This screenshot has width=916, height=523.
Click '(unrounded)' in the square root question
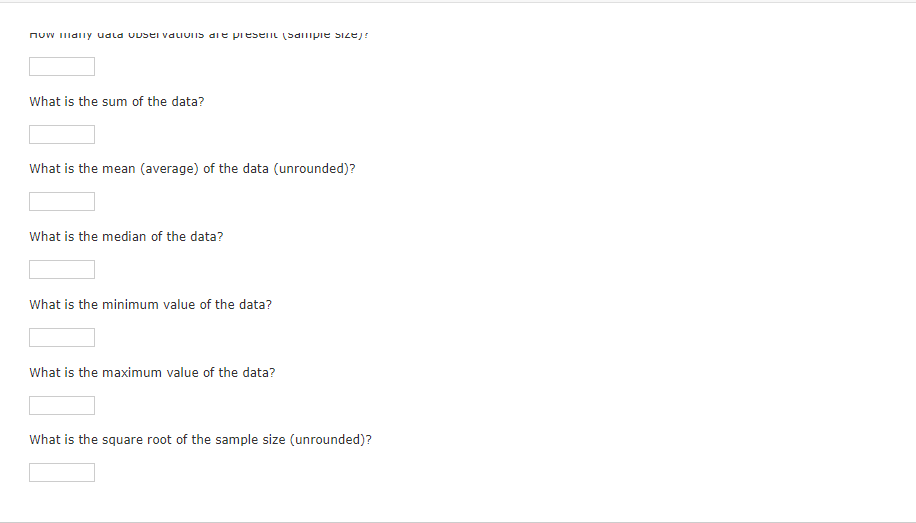click(x=330, y=440)
